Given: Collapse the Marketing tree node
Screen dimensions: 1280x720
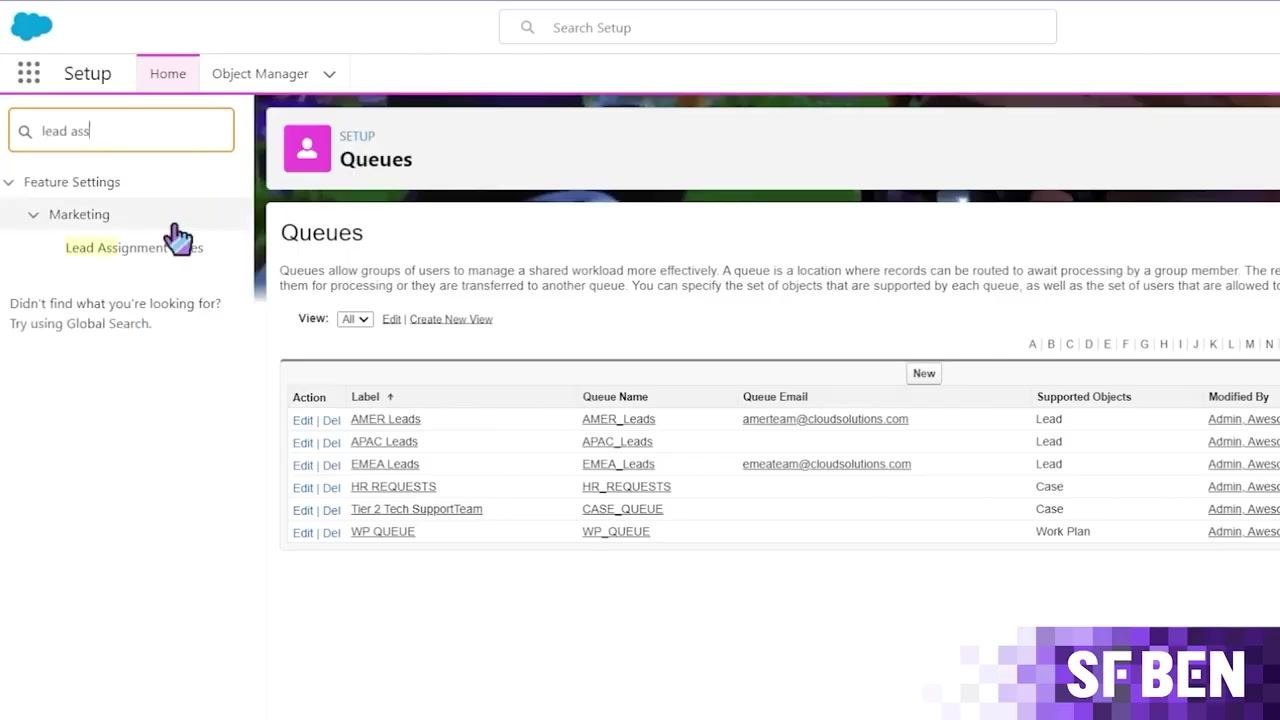Looking at the screenshot, I should (33, 214).
